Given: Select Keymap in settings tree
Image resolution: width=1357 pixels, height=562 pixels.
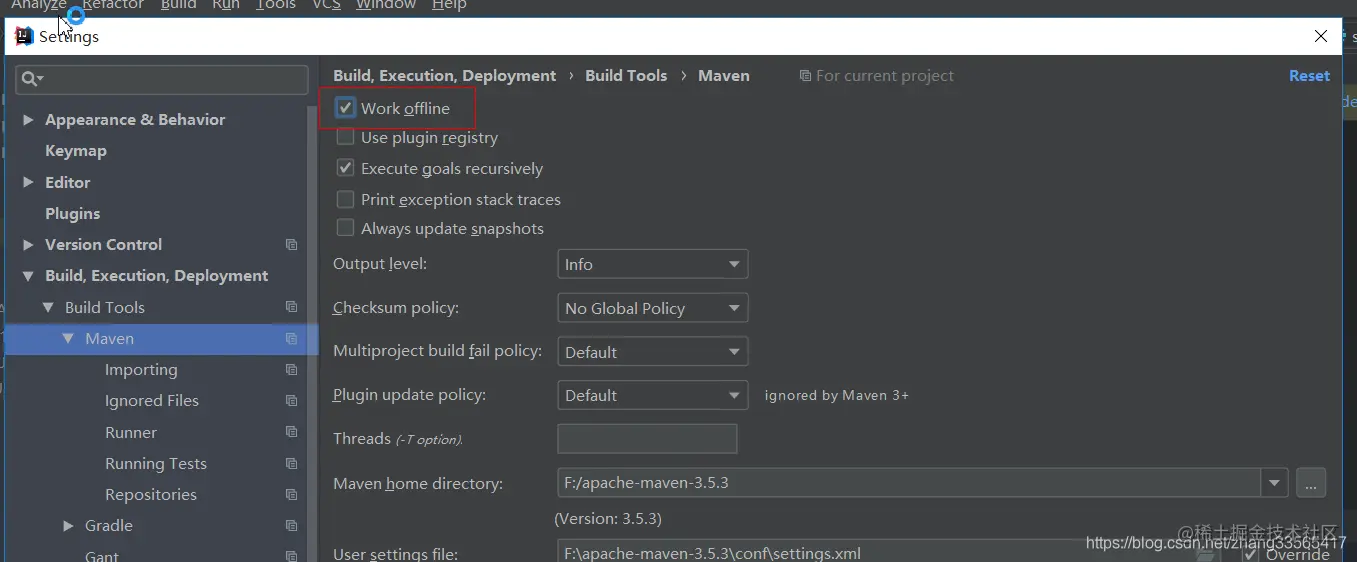Looking at the screenshot, I should tap(76, 151).
